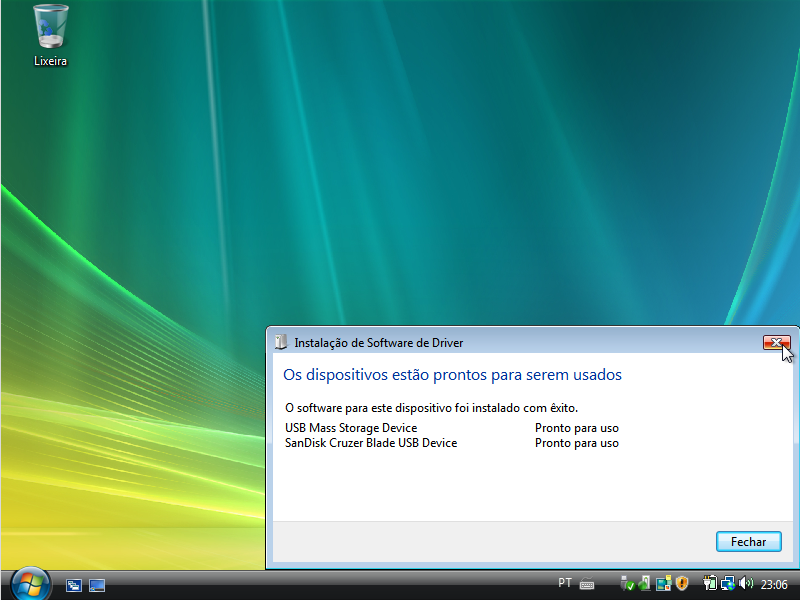Viewport: 800px width, 600px height.
Task: Open the Windows Security alert shield icon
Action: click(x=682, y=583)
